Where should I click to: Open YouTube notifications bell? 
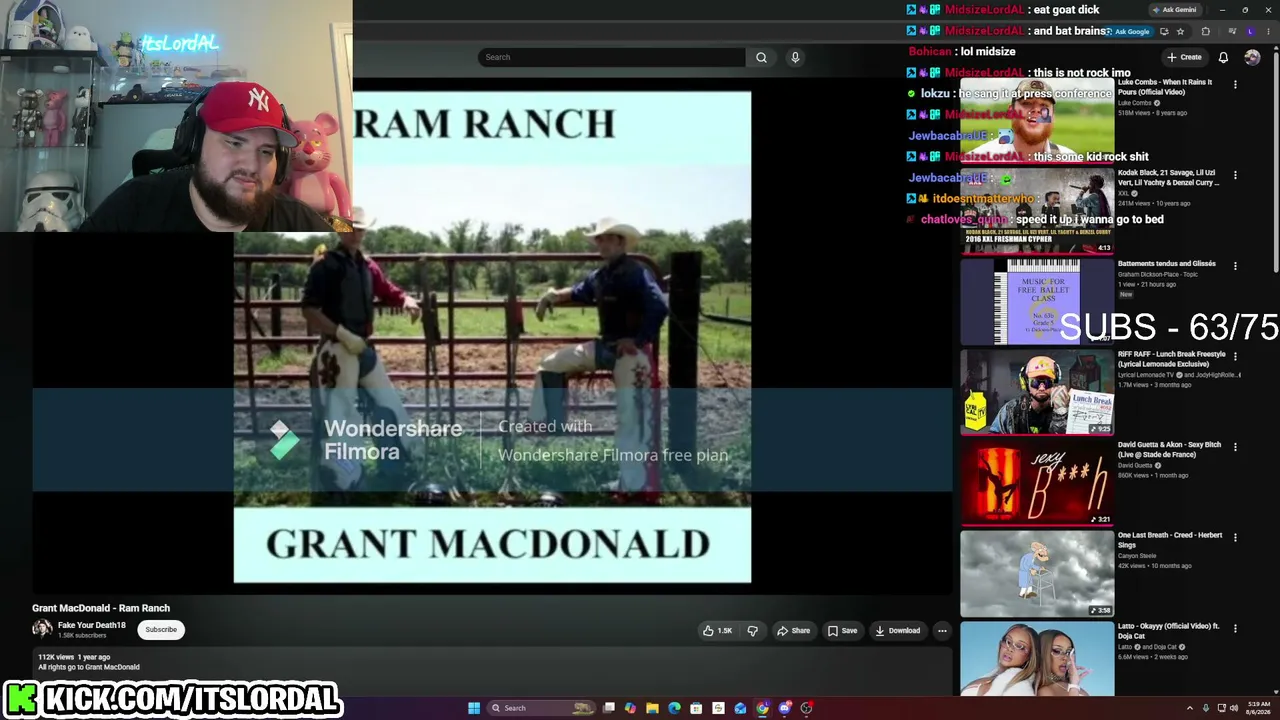click(x=1223, y=57)
